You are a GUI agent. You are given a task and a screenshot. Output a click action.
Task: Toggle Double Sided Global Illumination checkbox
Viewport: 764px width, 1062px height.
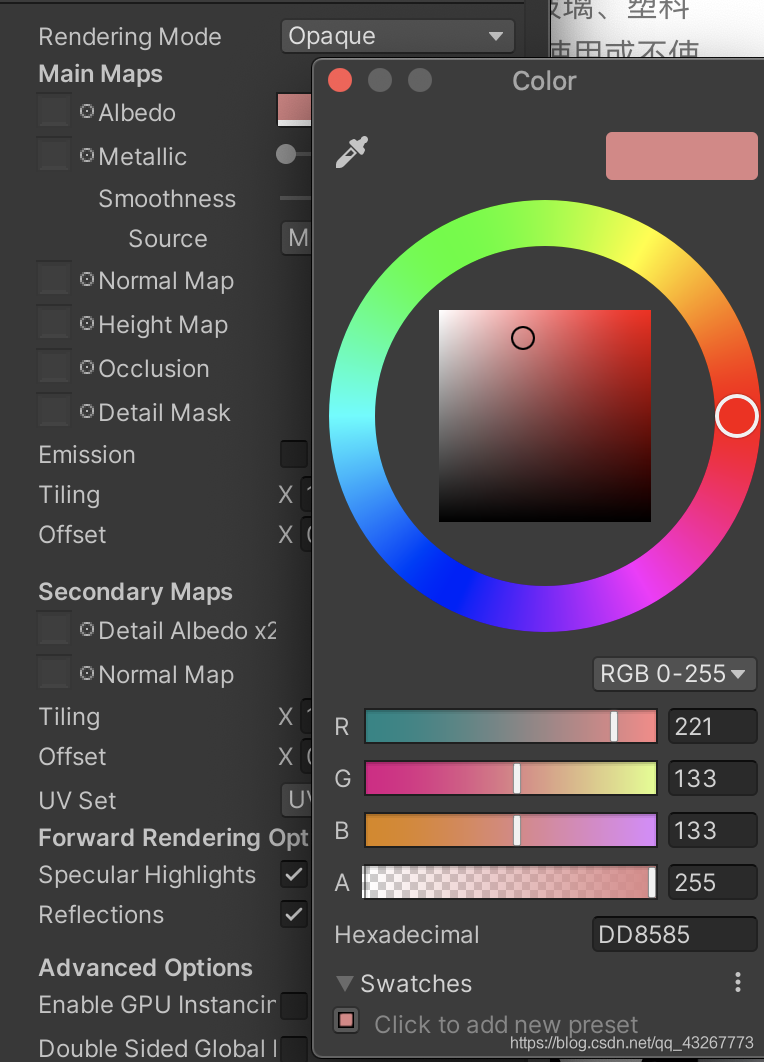(294, 1048)
